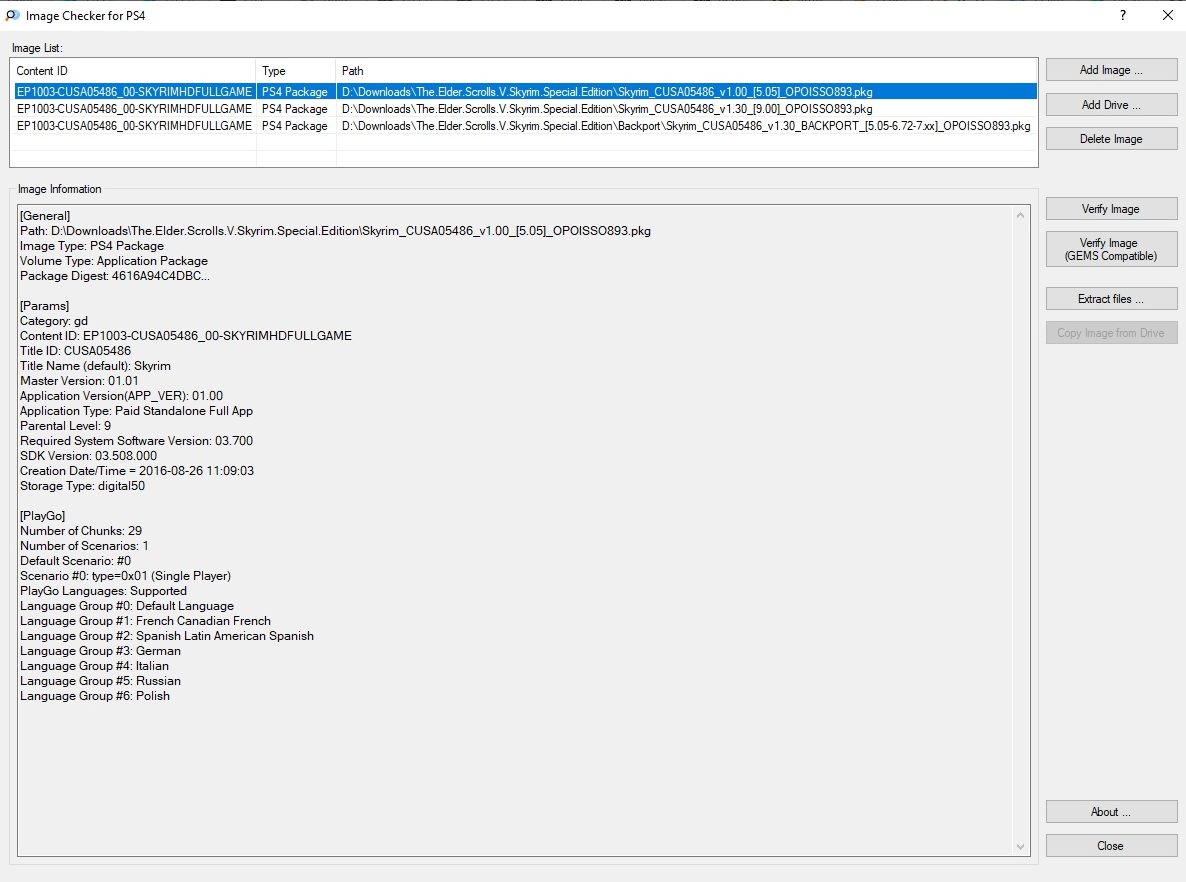Click Language Group #4: Italian line
Viewport: 1186px width, 882px height.
coord(95,666)
